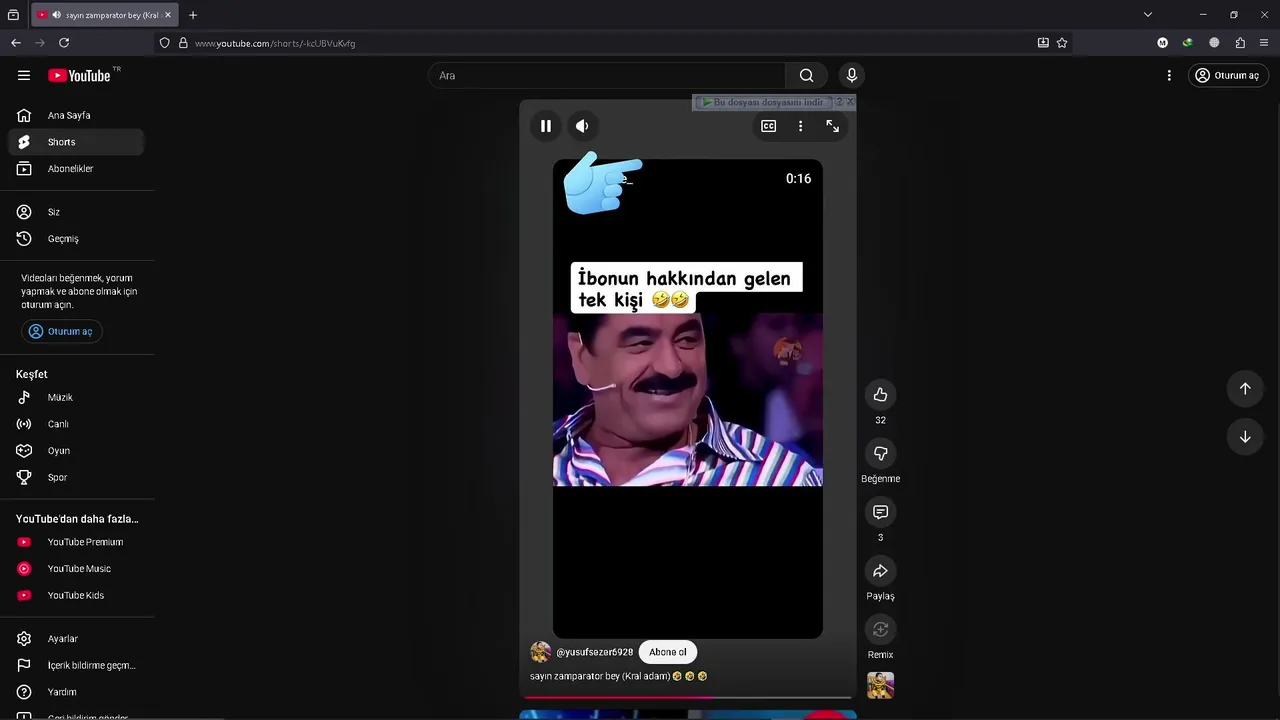Screen dimensions: 1280x720
Task: Select the sayın zamparator bey browser tab
Action: pyautogui.click(x=105, y=15)
